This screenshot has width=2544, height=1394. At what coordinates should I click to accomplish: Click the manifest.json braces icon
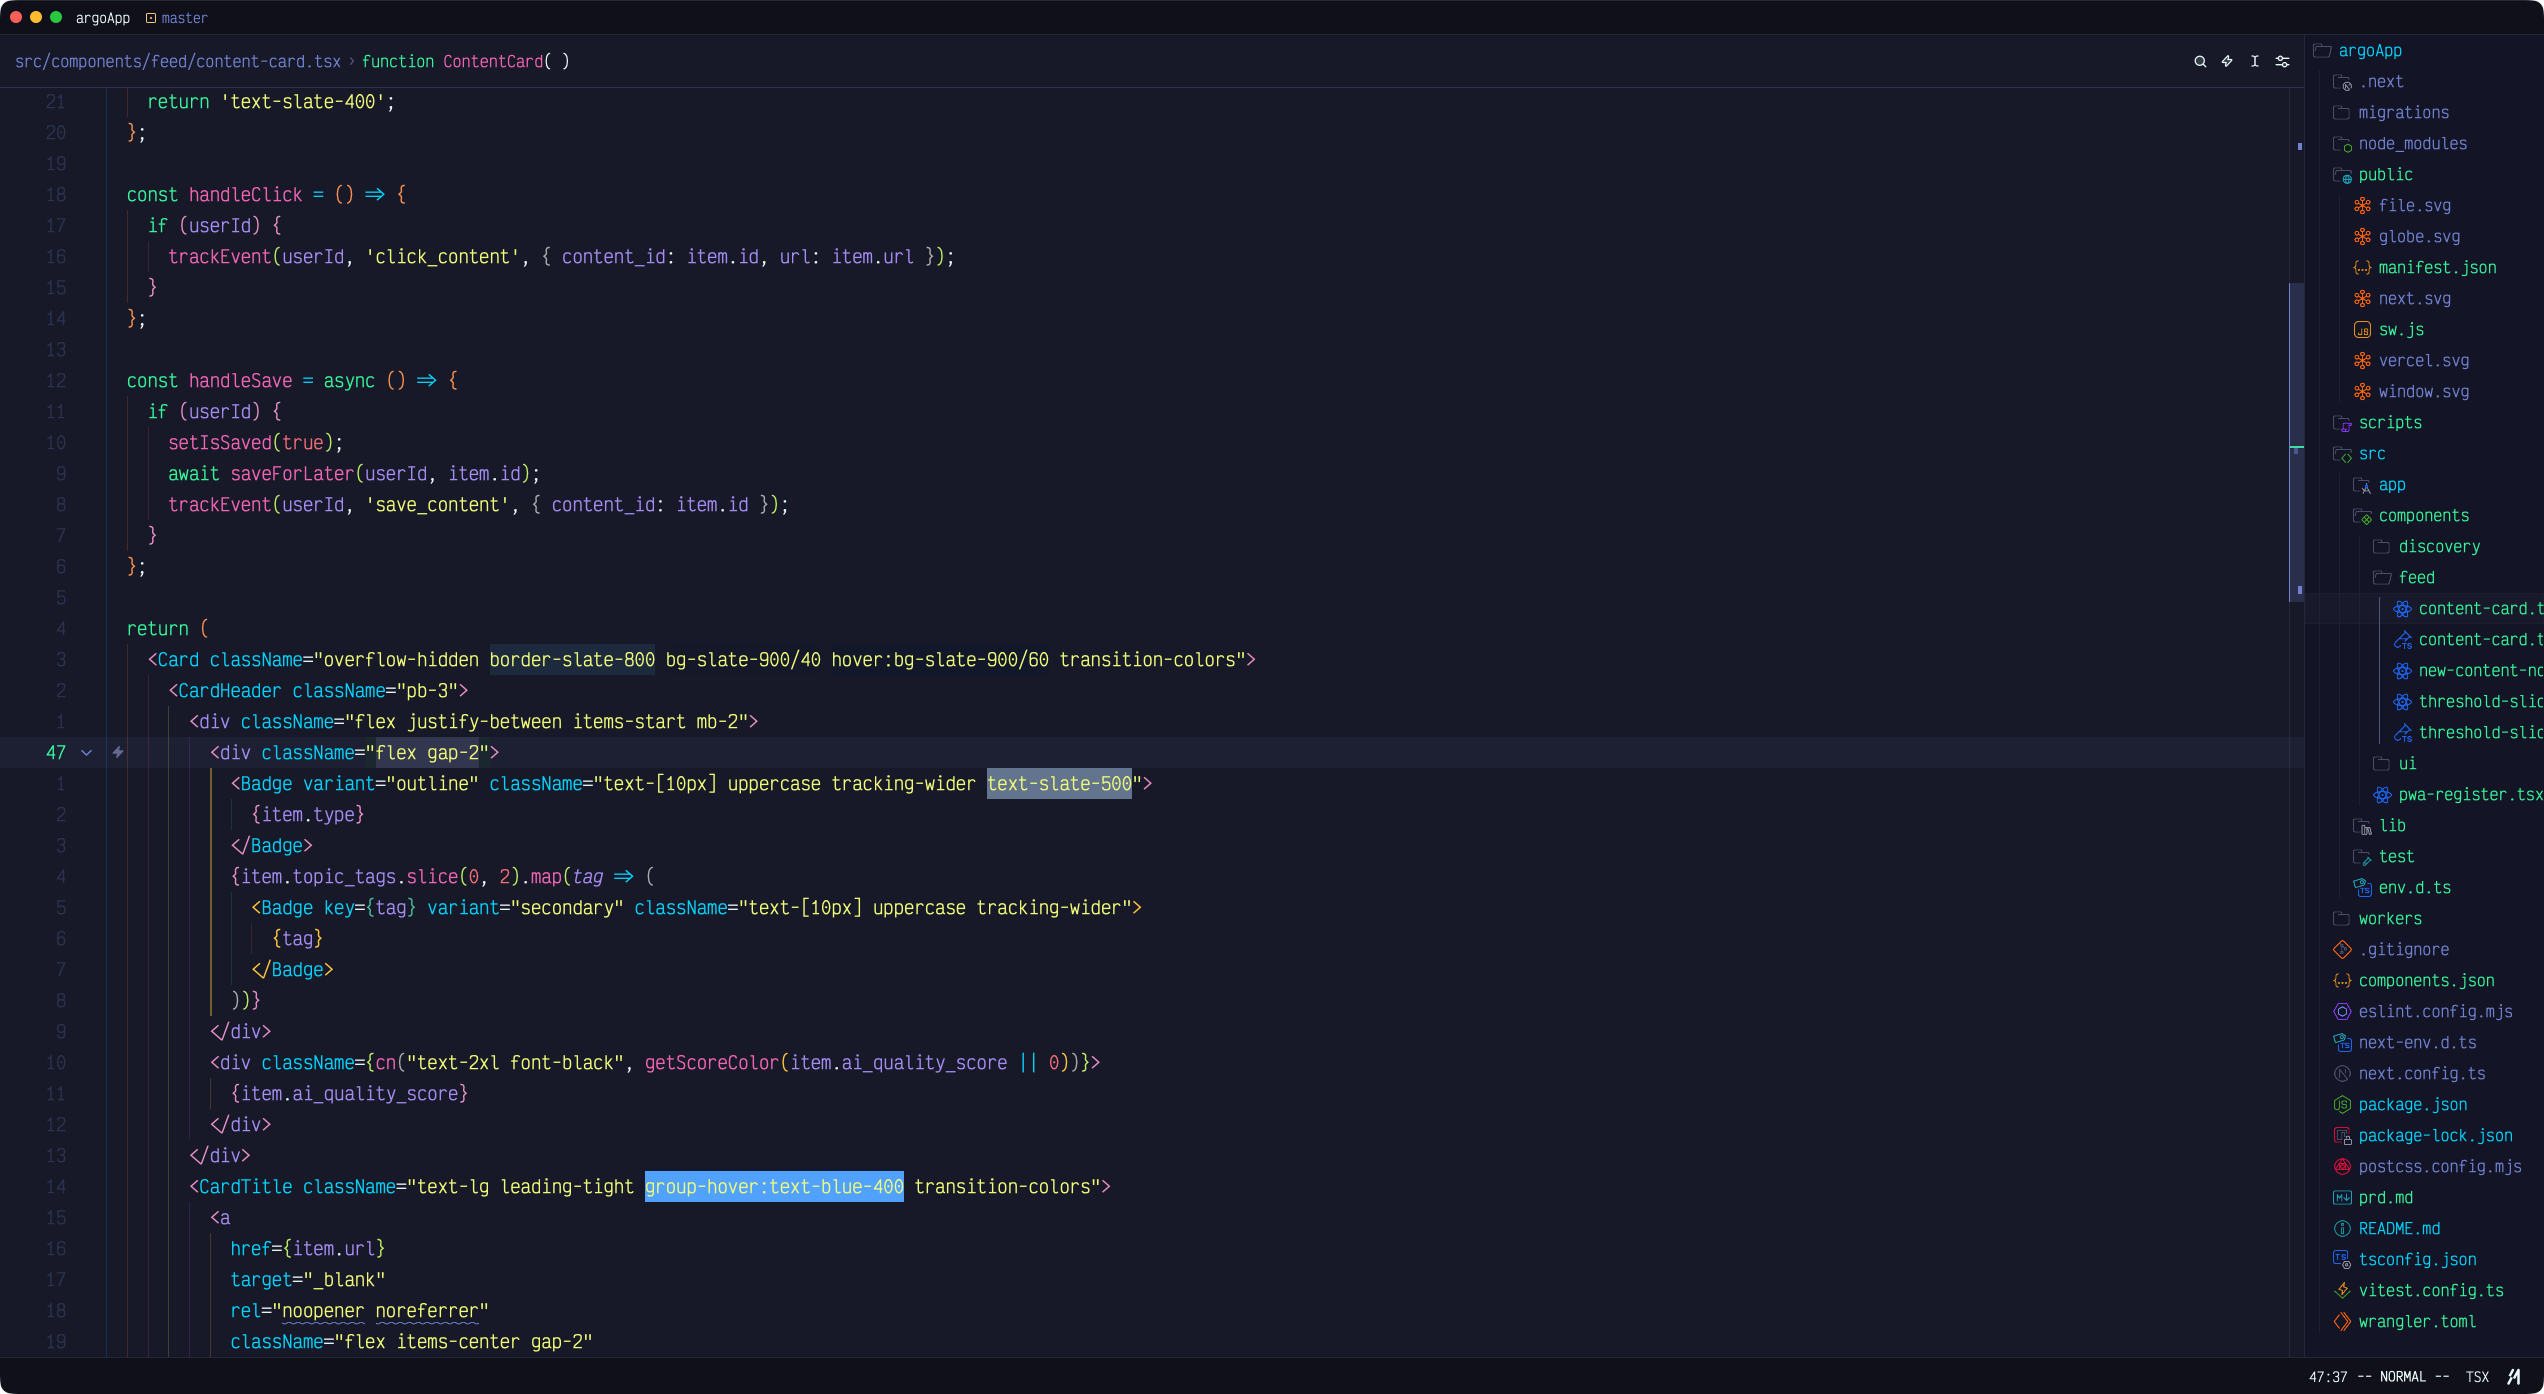[2362, 268]
